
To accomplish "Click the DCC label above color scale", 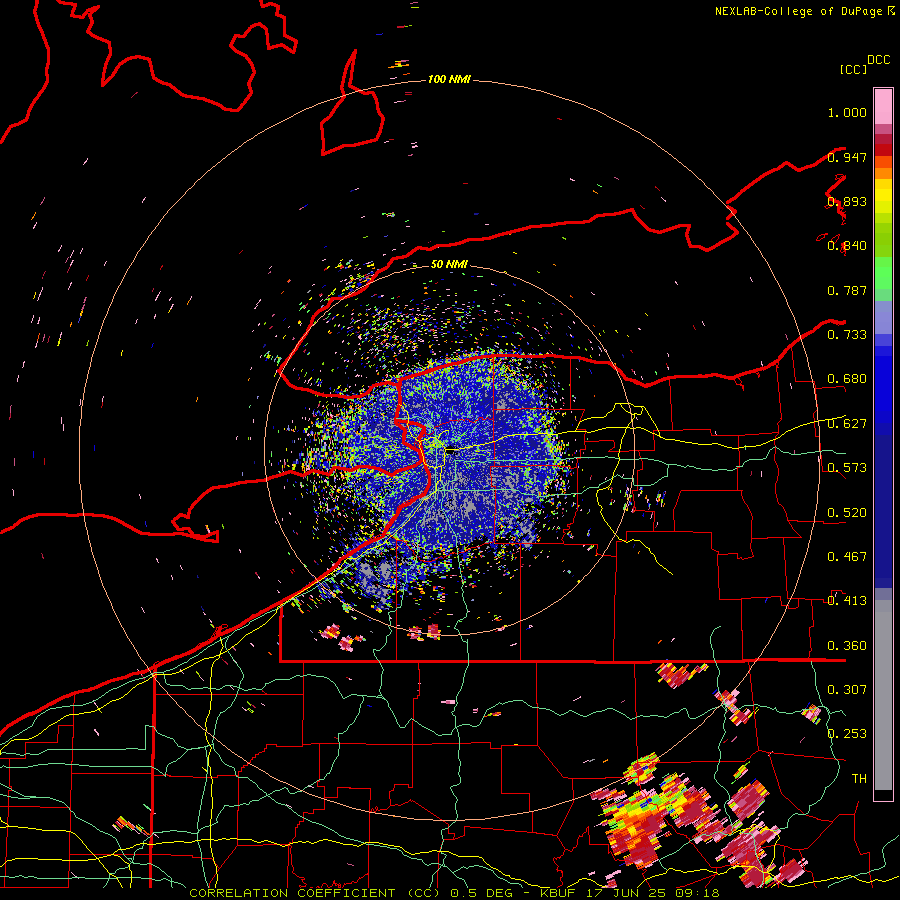I will point(879,60).
